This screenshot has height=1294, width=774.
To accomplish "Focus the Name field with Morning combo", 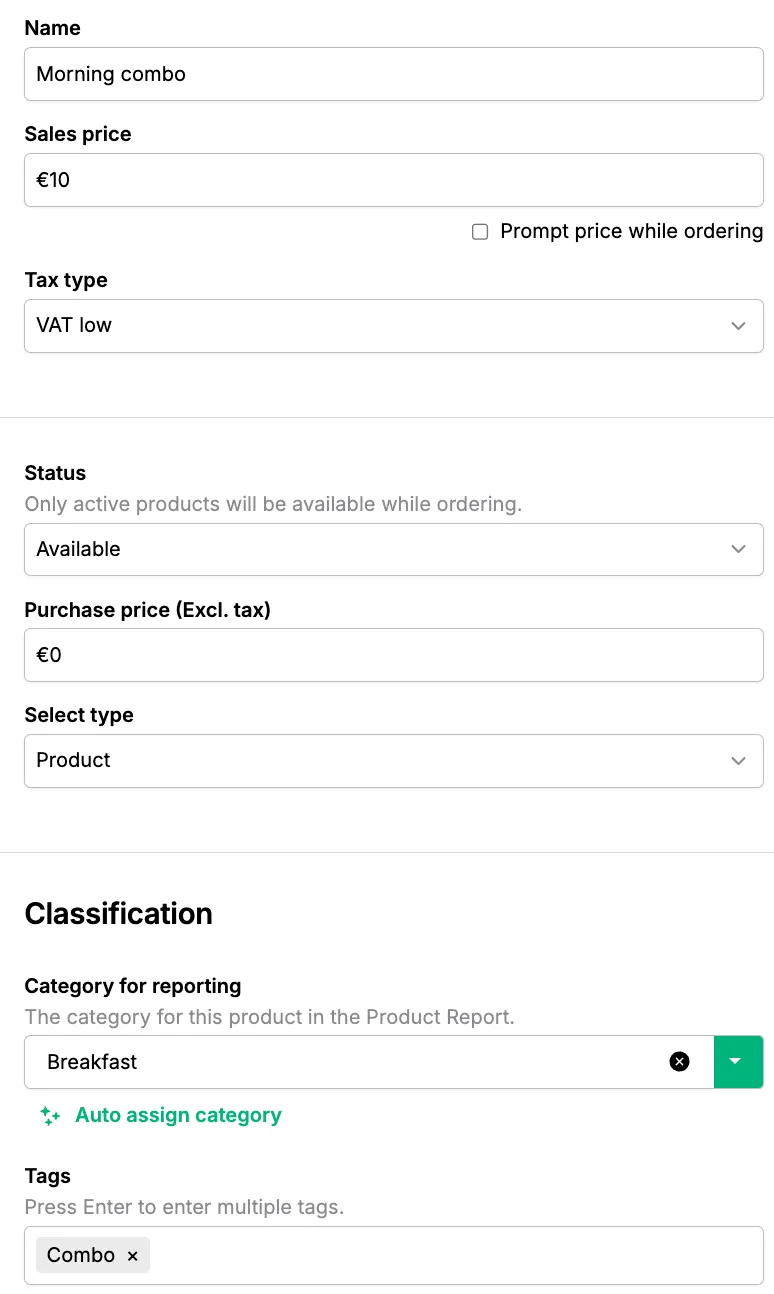I will coord(393,74).
